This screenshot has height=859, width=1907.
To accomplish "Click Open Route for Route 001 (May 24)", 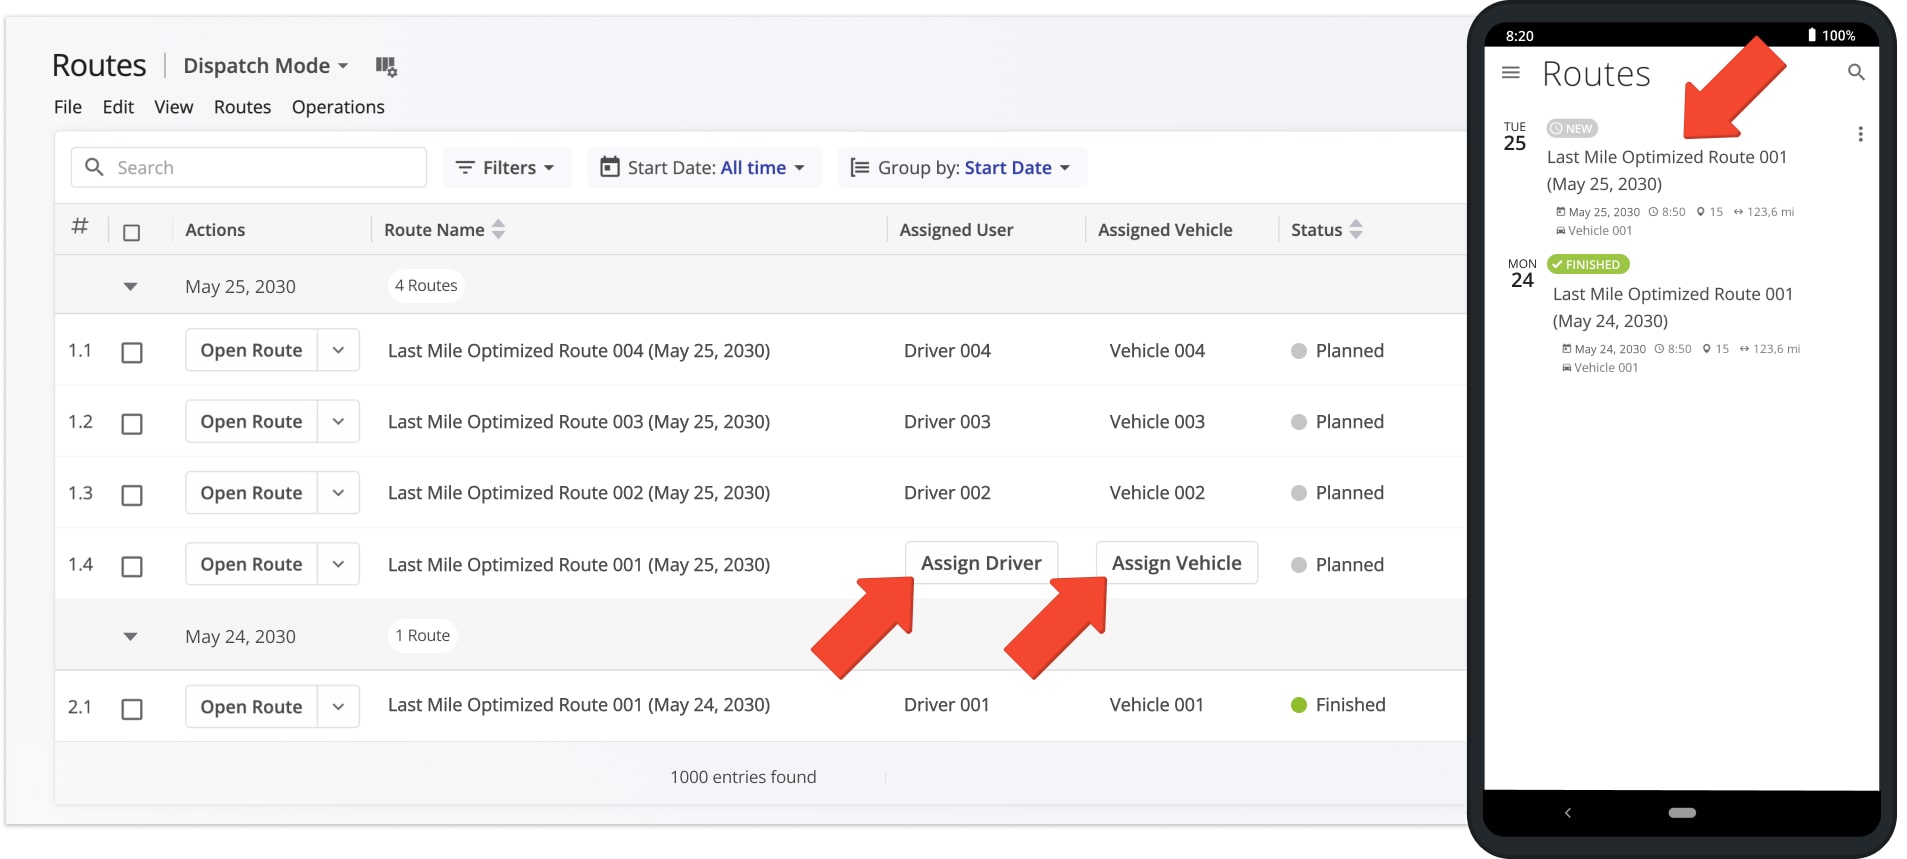I will pos(251,706).
